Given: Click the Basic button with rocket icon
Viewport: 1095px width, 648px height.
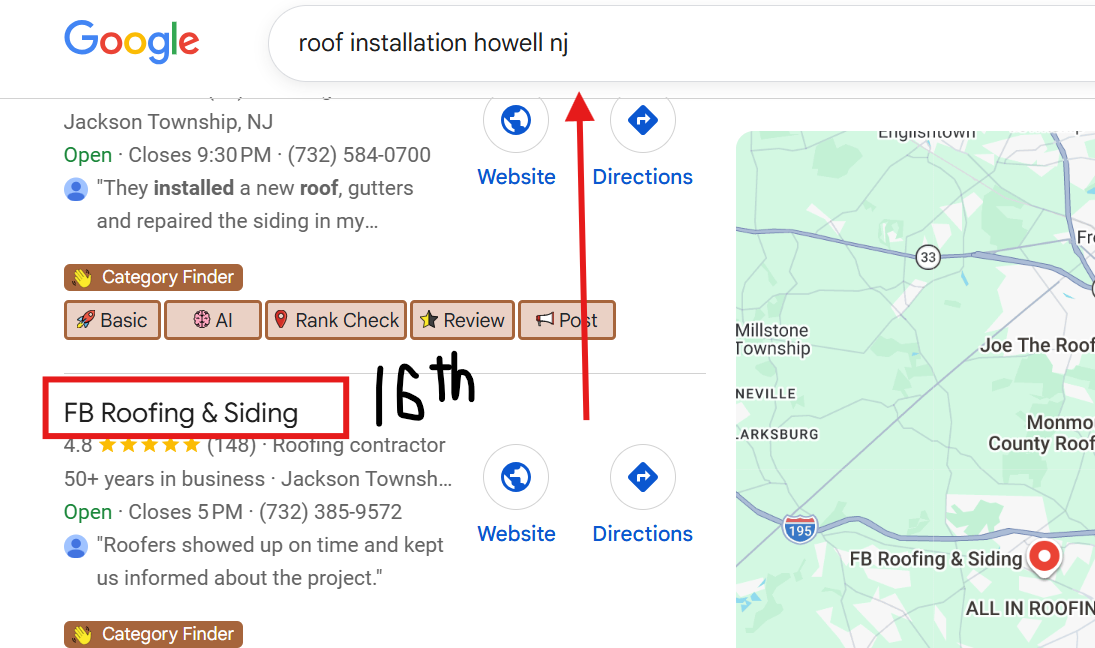Looking at the screenshot, I should (x=113, y=320).
